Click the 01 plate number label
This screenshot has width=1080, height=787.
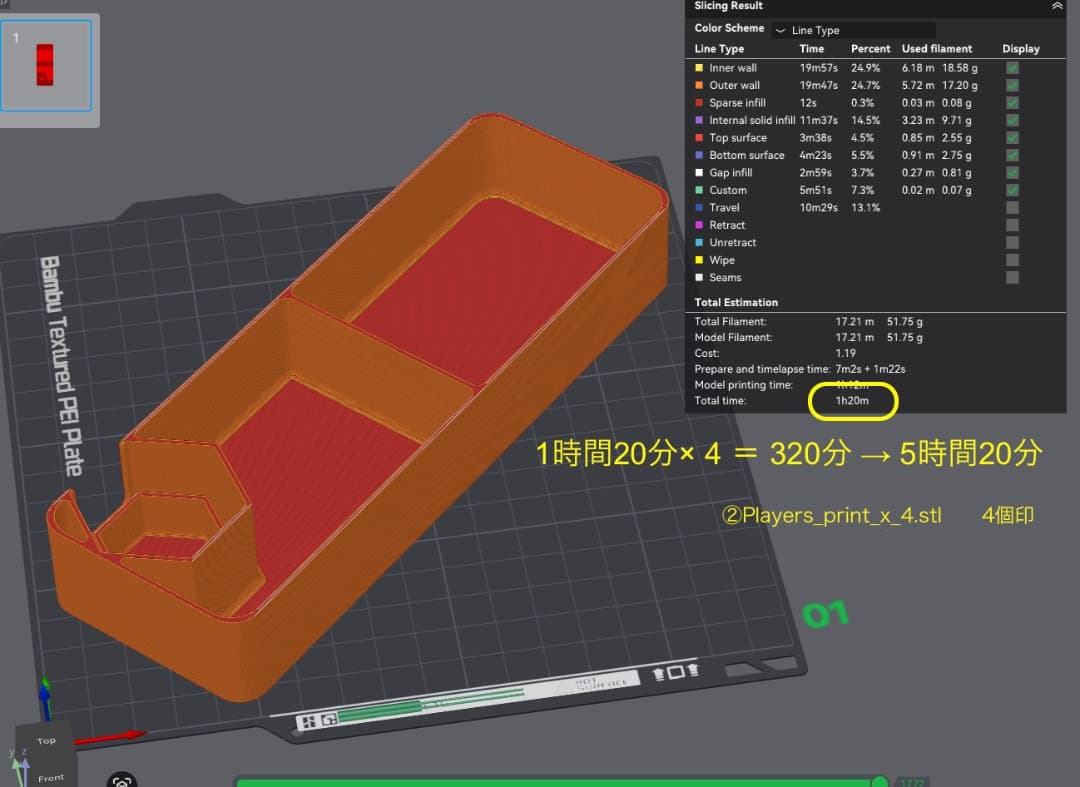825,614
